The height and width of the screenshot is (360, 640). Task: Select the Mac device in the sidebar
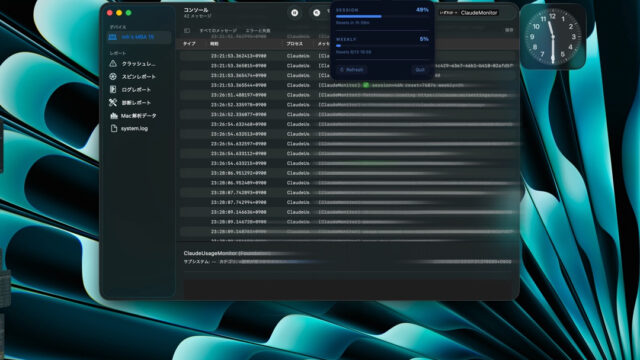pos(138,37)
